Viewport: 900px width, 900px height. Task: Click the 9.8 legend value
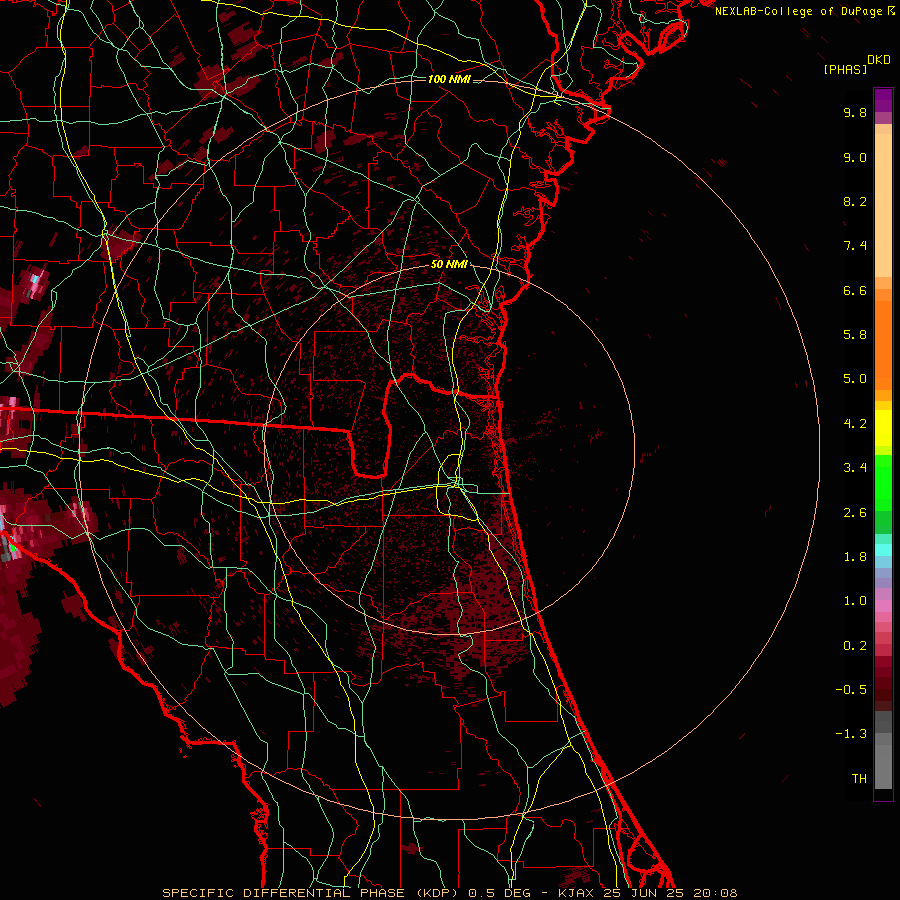(855, 112)
